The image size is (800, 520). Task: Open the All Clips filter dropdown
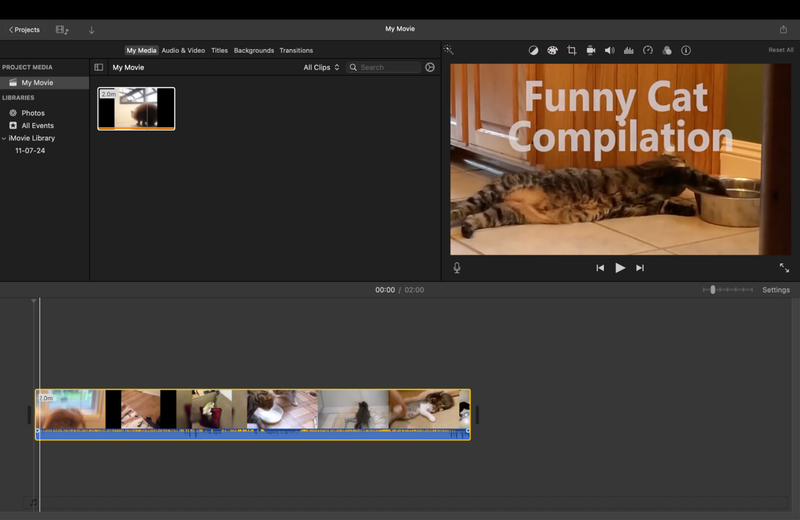321,67
